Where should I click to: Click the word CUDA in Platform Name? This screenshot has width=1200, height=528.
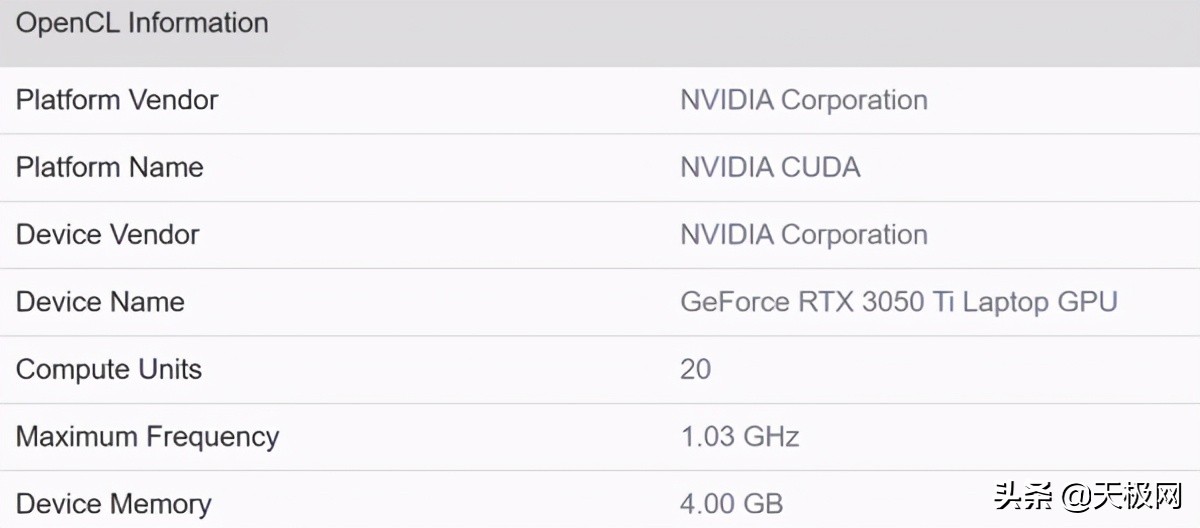(820, 167)
